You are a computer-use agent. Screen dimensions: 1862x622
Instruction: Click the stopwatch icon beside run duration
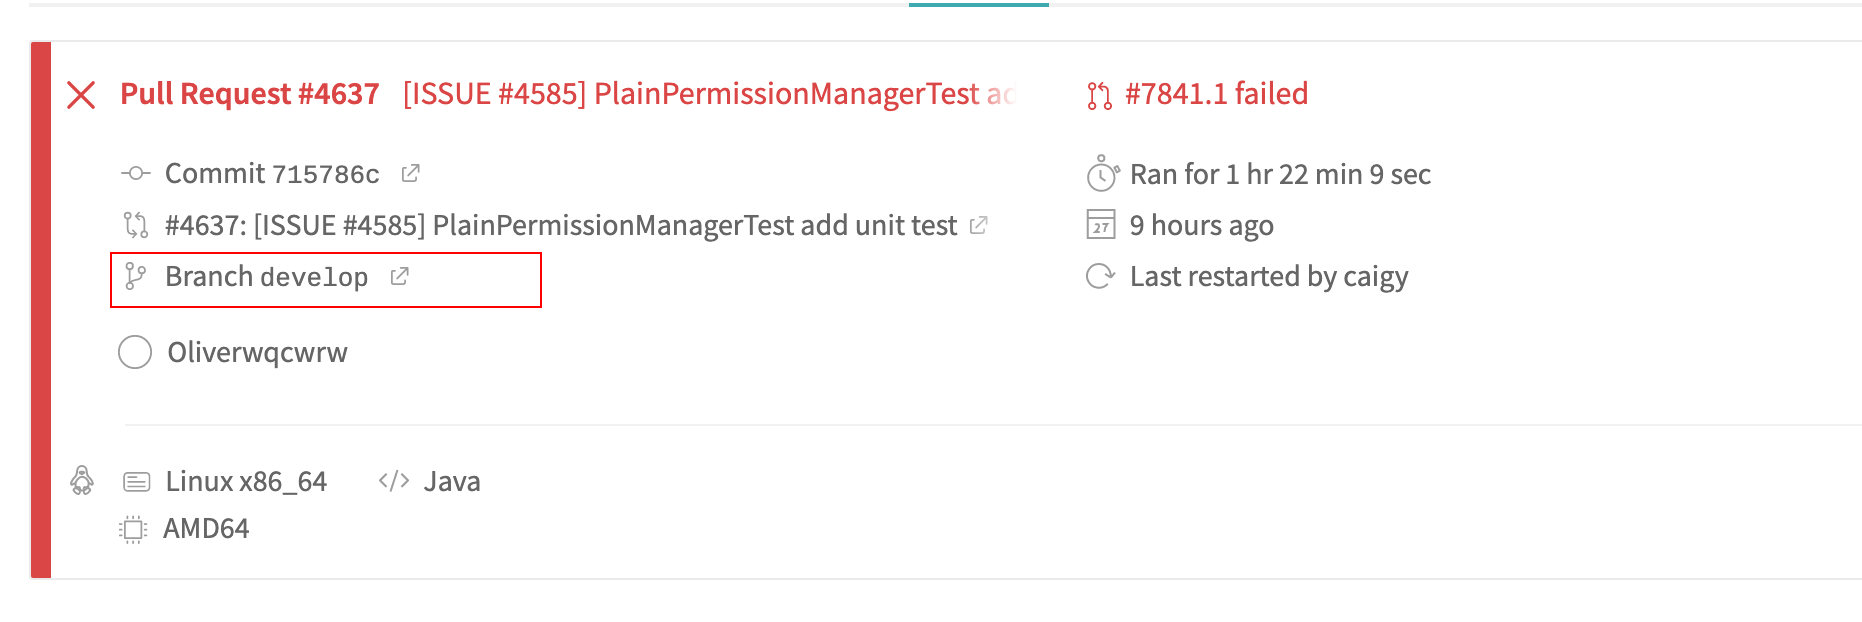coord(1101,174)
